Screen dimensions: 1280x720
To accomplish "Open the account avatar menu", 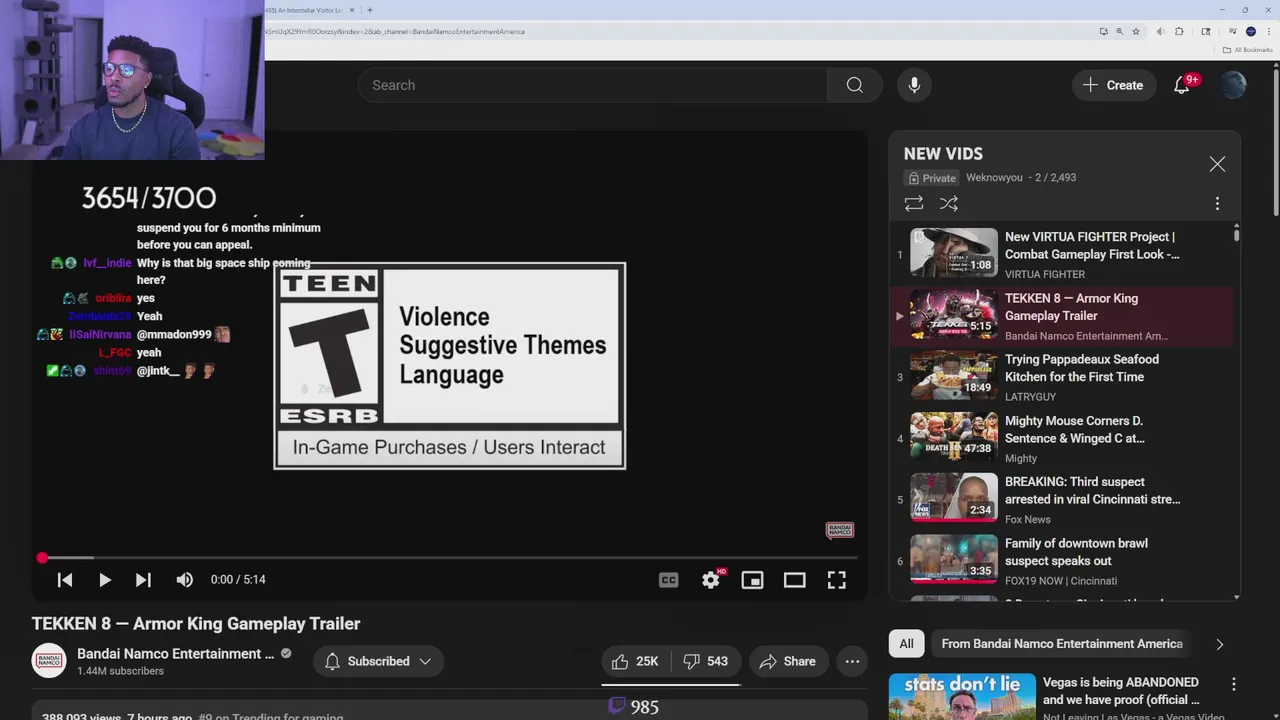I will [1233, 85].
